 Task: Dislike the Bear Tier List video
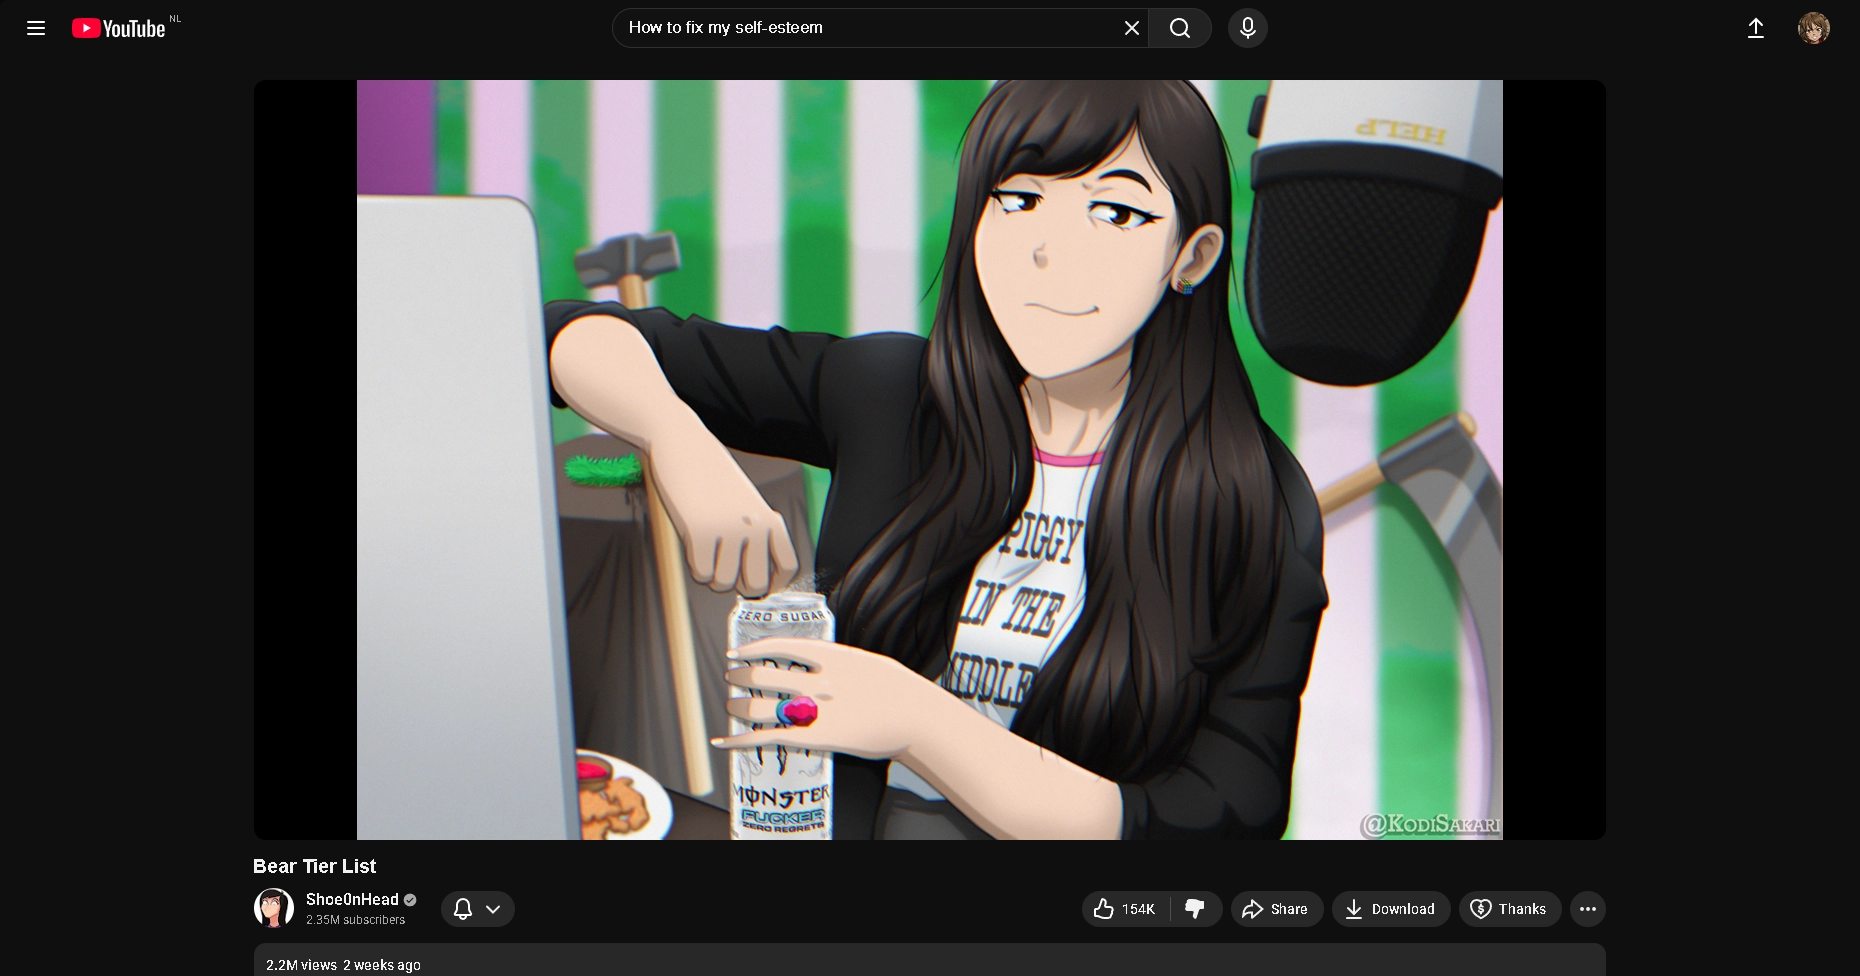coord(1195,909)
